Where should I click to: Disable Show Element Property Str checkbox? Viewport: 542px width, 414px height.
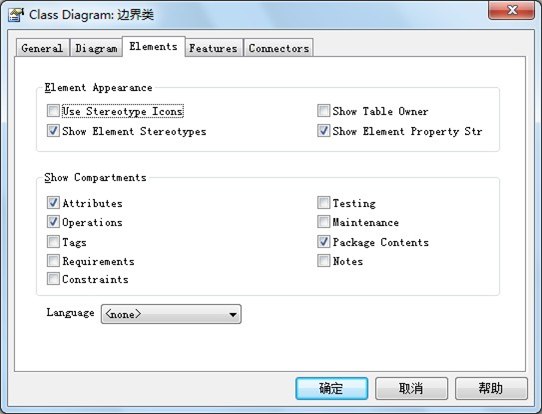[324, 131]
